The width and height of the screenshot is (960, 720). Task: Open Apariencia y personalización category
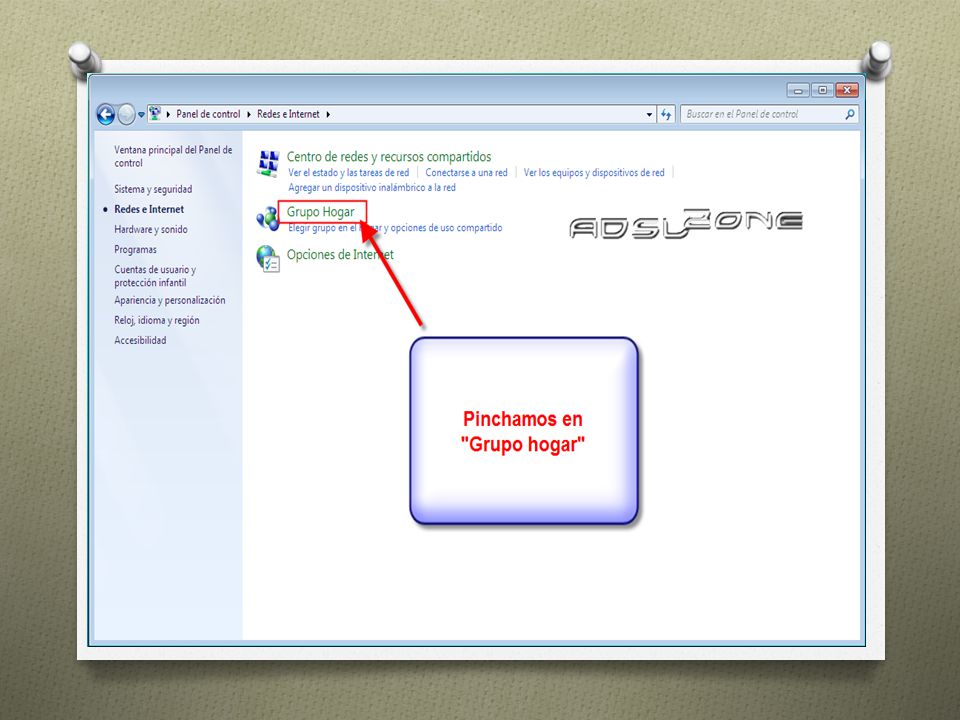click(170, 300)
